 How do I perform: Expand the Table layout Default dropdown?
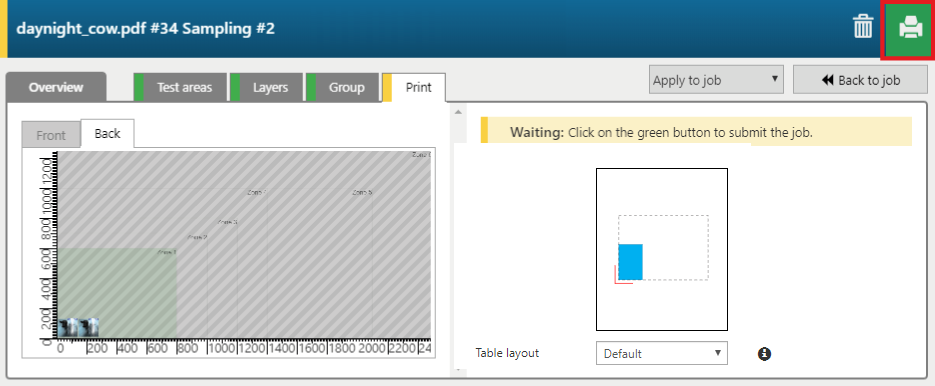click(661, 354)
